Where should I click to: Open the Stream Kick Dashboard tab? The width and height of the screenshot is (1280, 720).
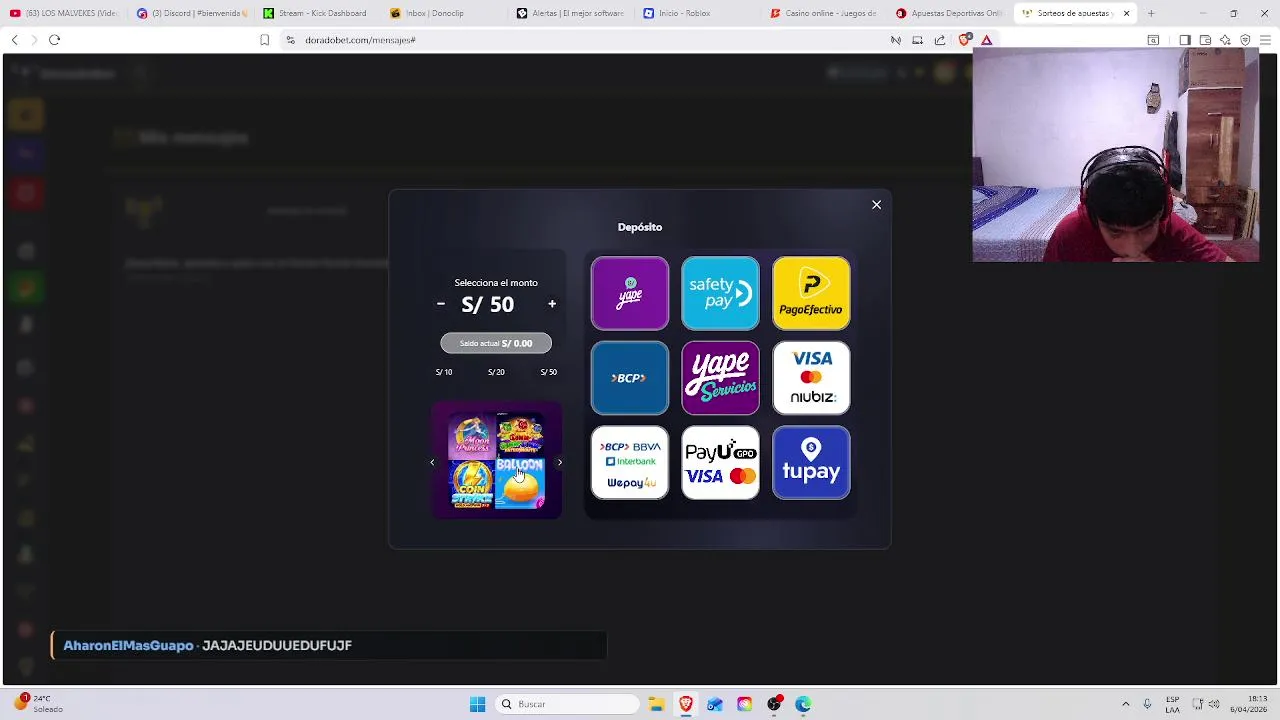click(318, 13)
